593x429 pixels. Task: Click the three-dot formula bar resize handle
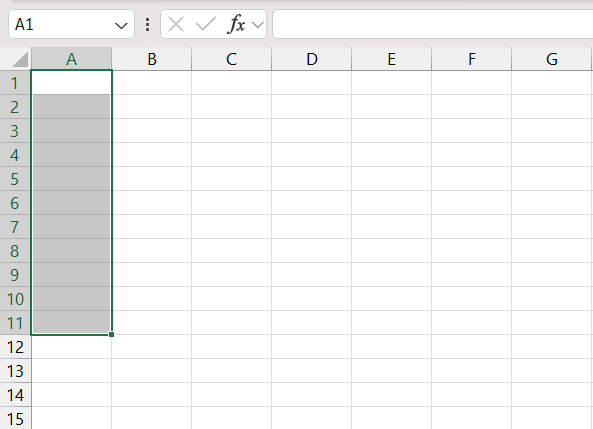[147, 25]
